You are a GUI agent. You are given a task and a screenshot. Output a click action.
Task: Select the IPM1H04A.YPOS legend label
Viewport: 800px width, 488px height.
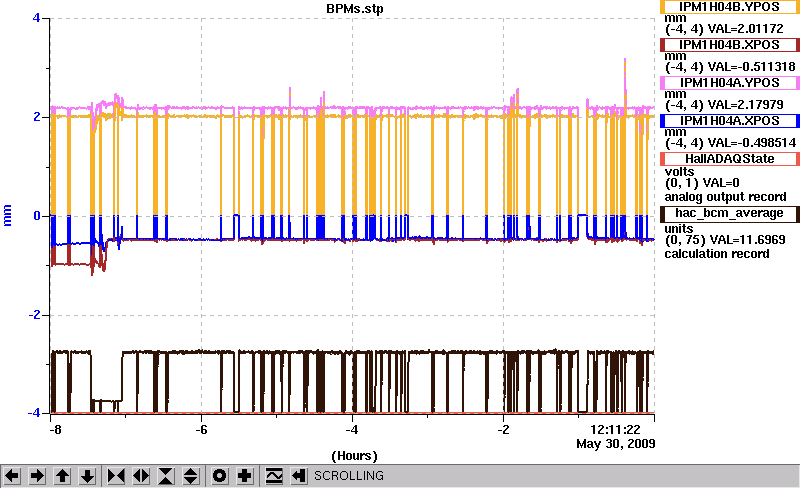729,83
